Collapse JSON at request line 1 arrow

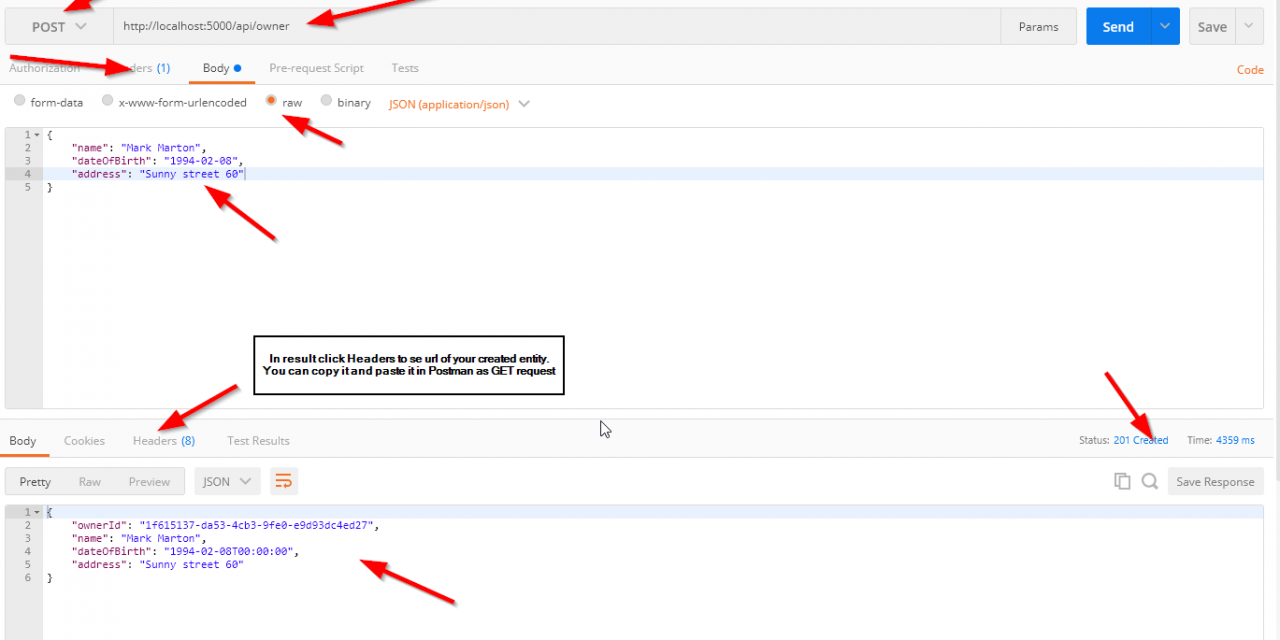click(x=37, y=135)
